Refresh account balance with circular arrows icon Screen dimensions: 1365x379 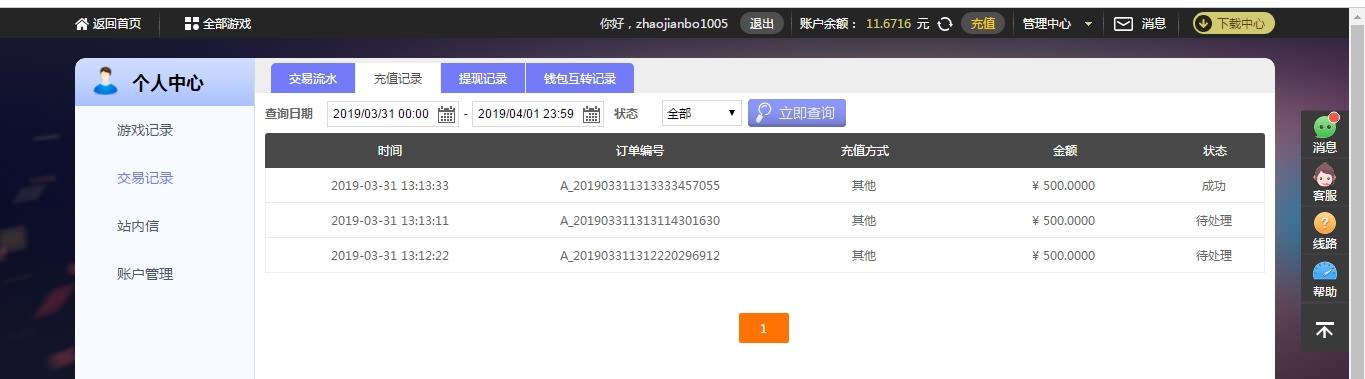[944, 24]
